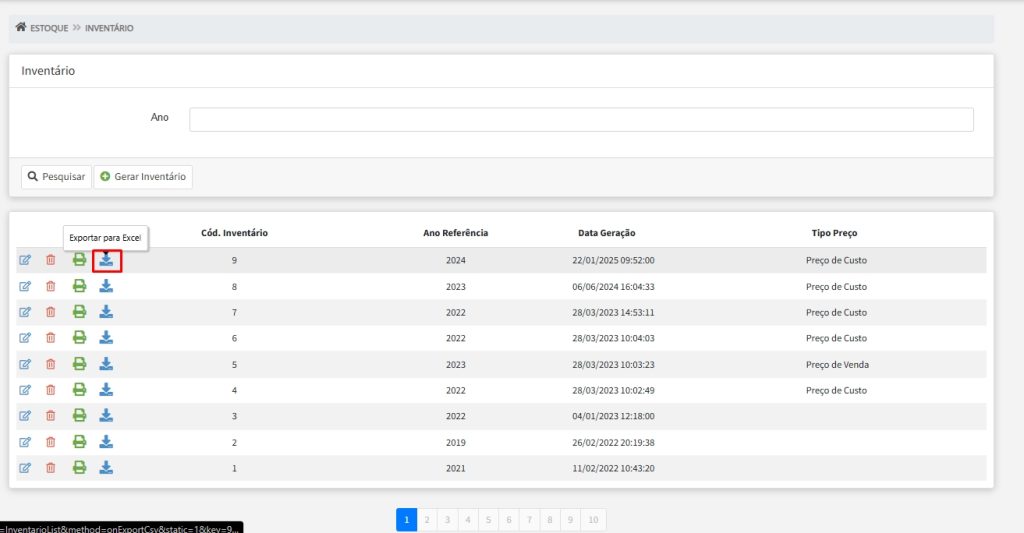The height and width of the screenshot is (533, 1024).
Task: Print inventory with code 7
Action: point(79,312)
